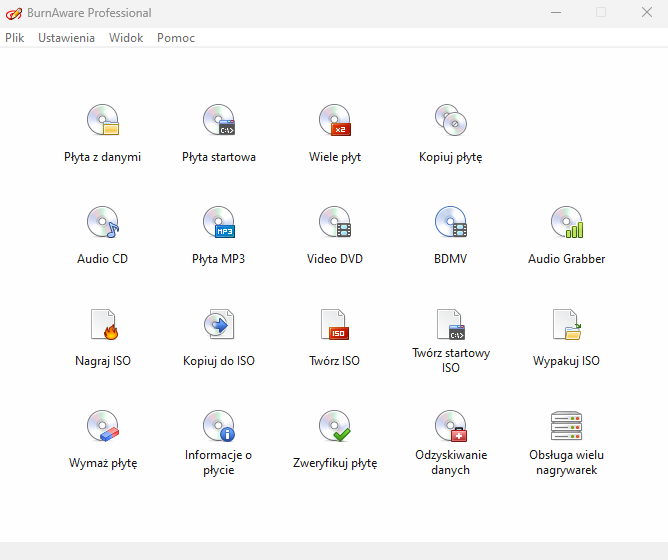Screen dimensions: 668x560
Task: Click the Nagraj ISO burn image icon
Action: pos(104,324)
